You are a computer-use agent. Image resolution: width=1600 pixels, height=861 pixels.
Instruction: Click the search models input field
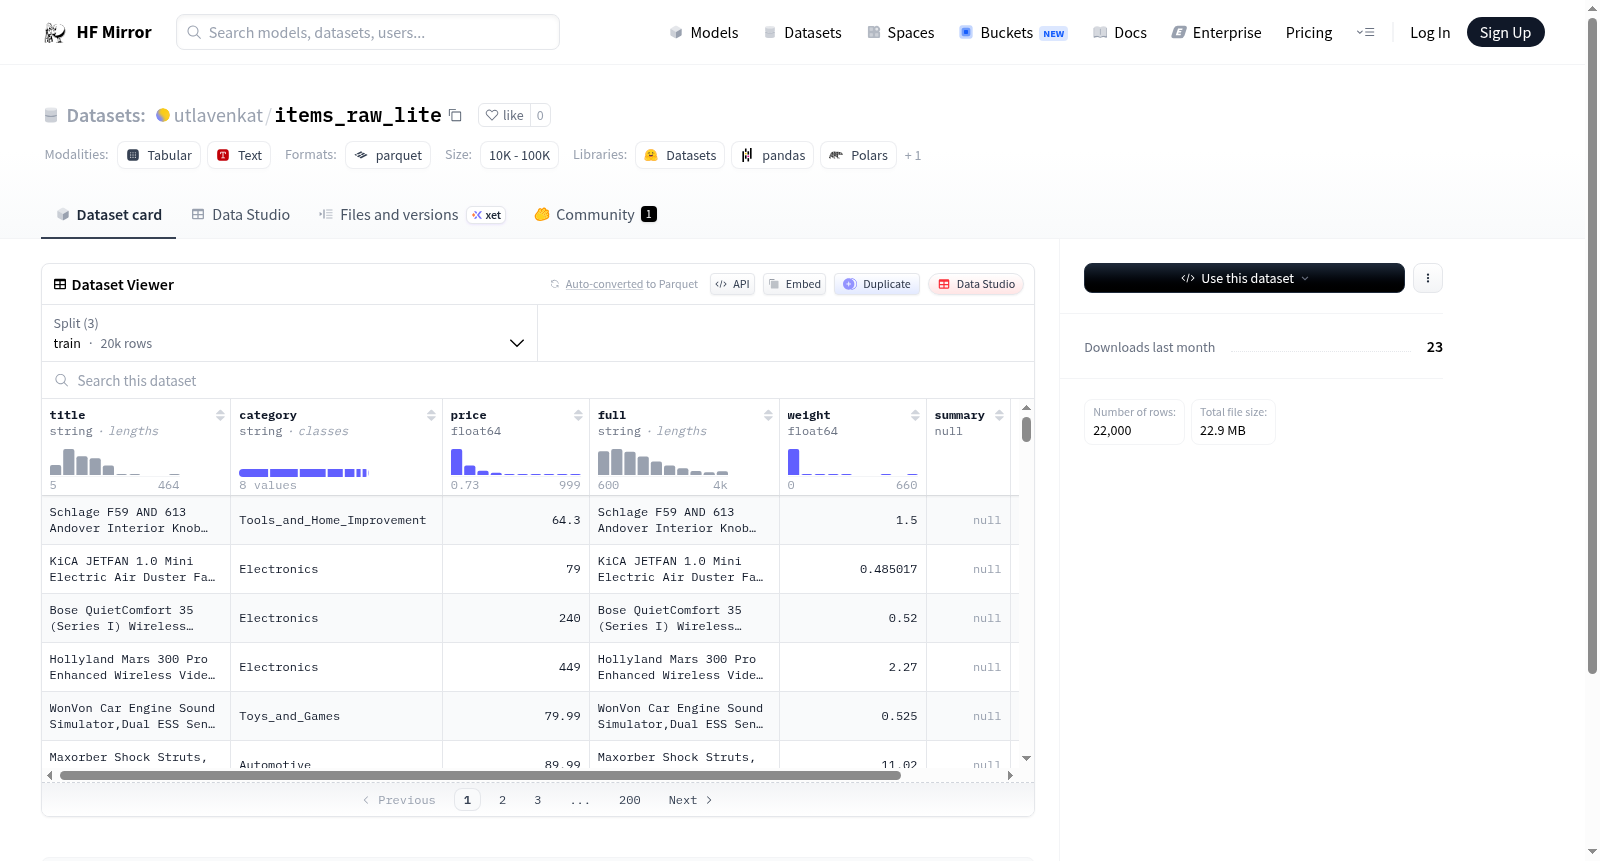click(368, 32)
